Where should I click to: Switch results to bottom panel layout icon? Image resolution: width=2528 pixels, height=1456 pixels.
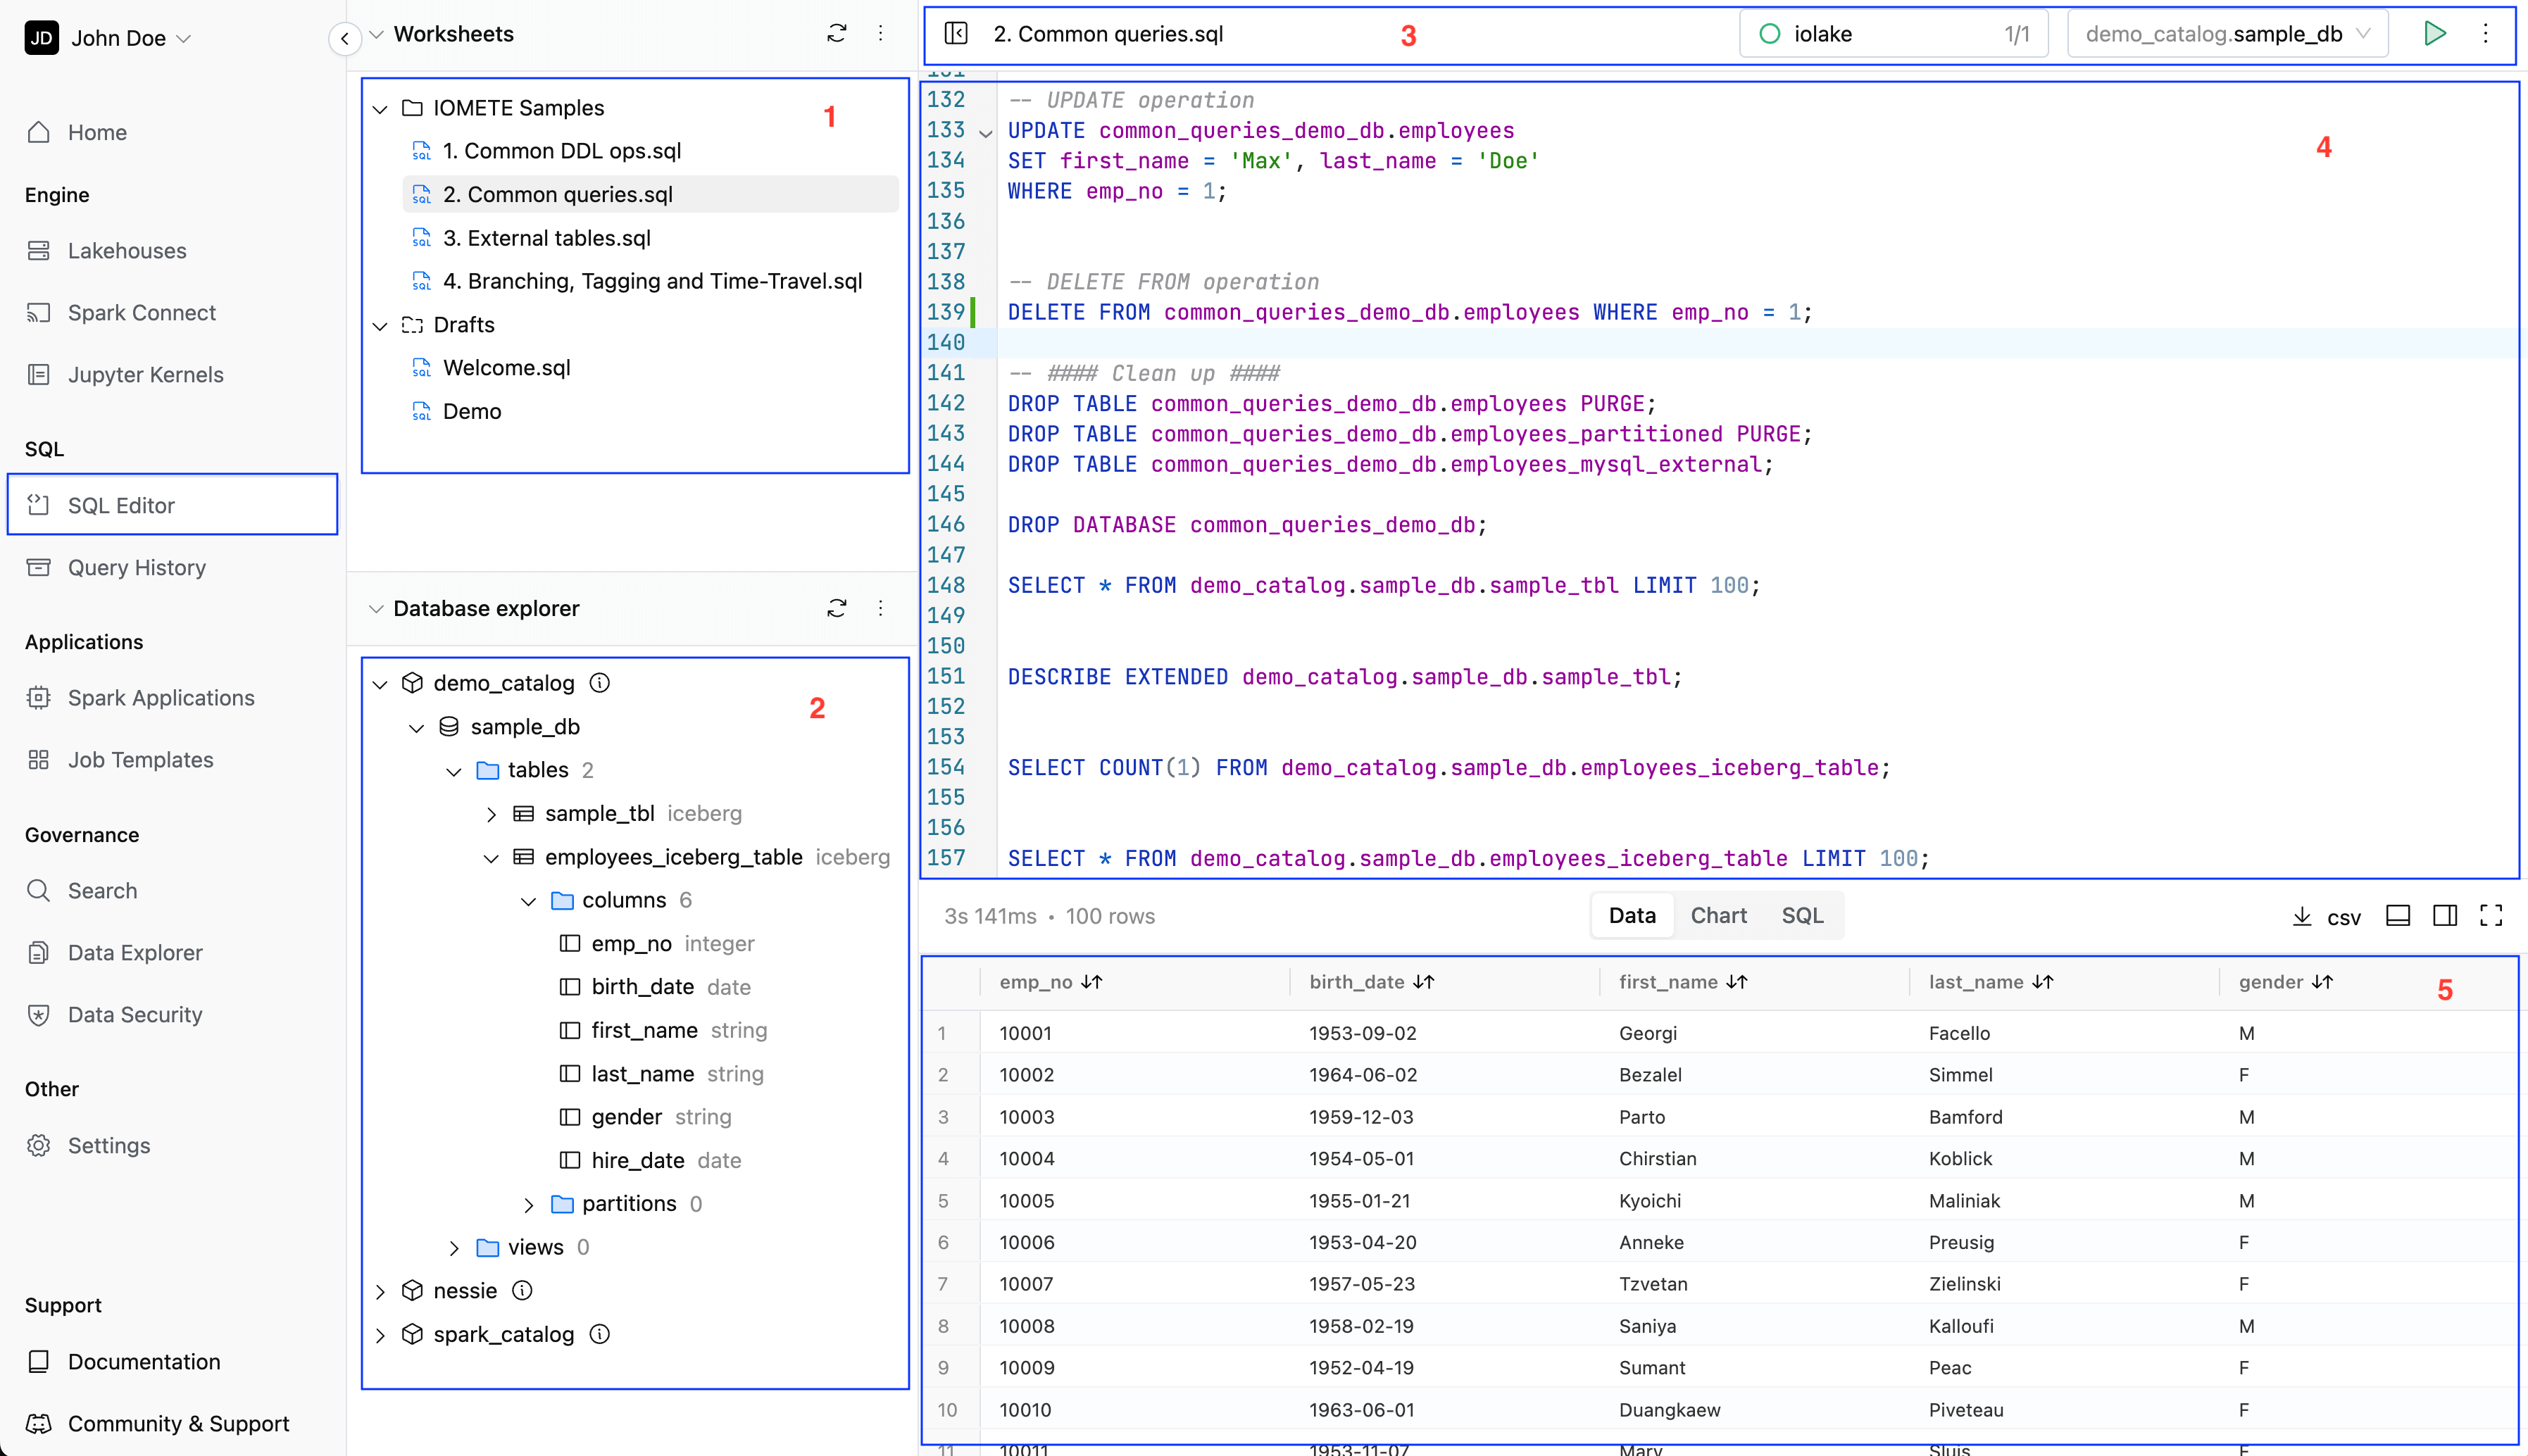tap(2398, 915)
